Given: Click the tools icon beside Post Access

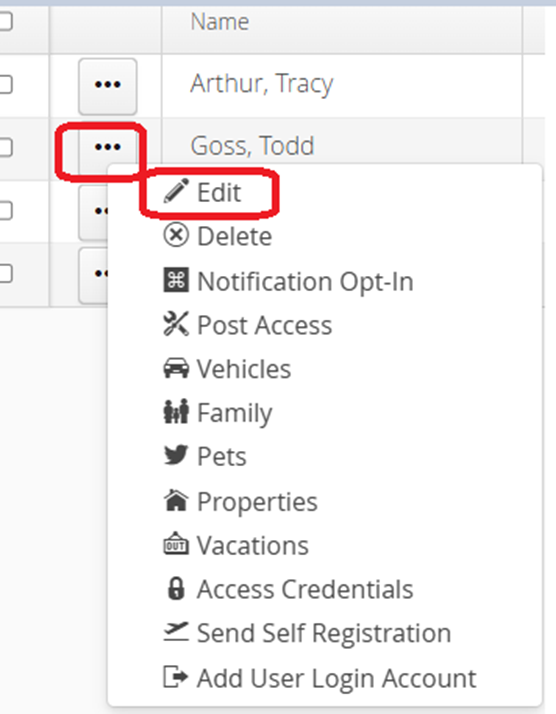Looking at the screenshot, I should (x=176, y=324).
